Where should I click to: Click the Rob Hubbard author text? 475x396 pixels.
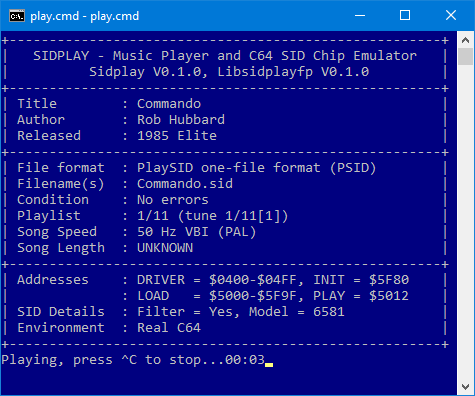pyautogui.click(x=181, y=120)
